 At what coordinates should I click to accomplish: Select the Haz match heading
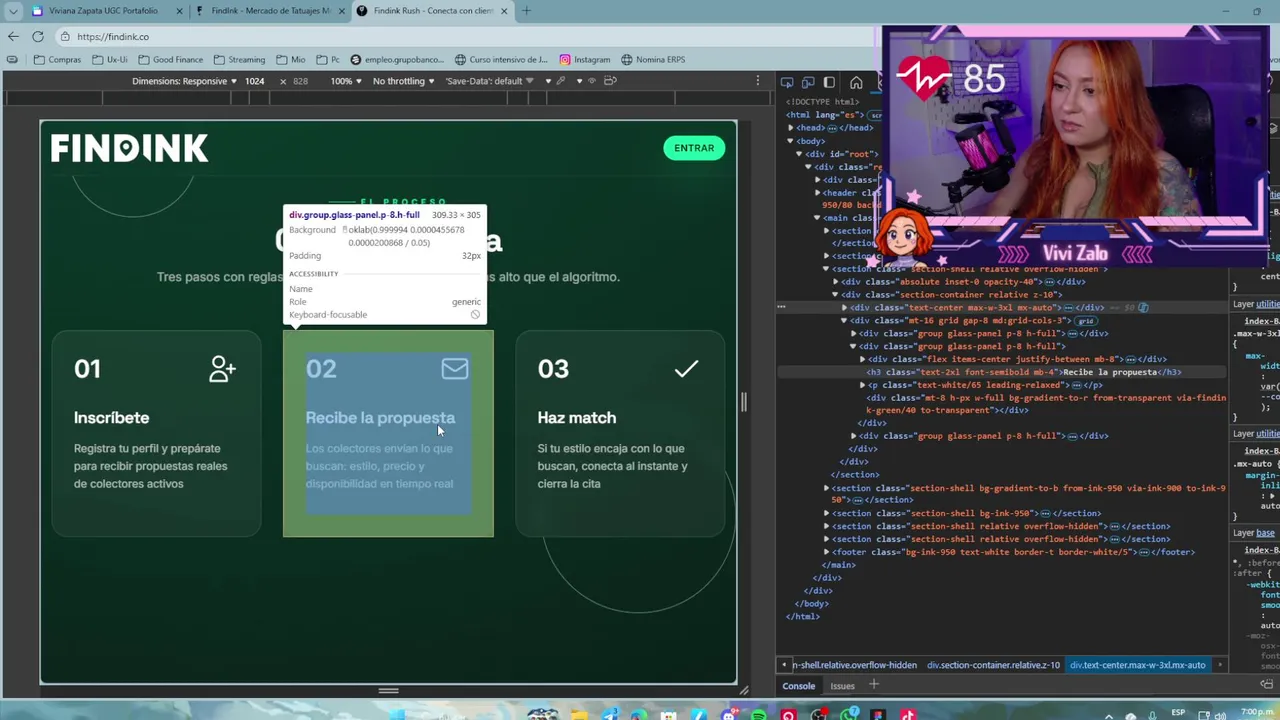(x=577, y=418)
